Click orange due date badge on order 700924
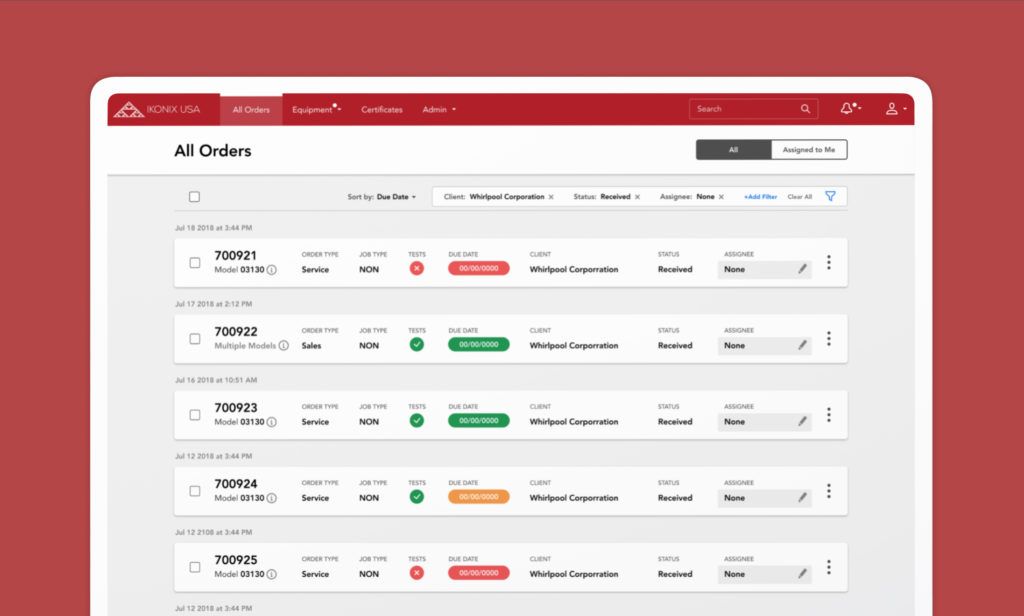 (479, 496)
